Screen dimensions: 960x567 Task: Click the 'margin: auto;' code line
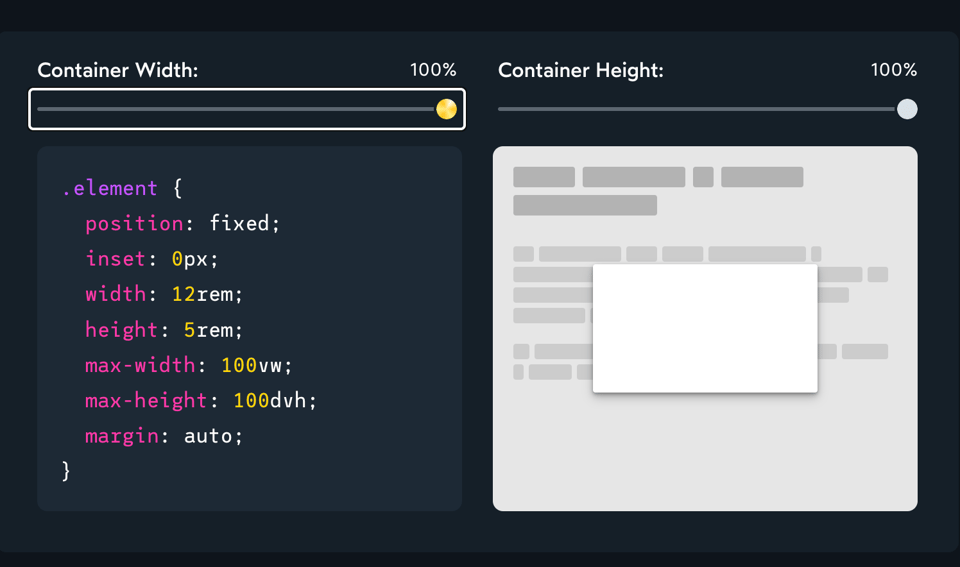point(164,436)
